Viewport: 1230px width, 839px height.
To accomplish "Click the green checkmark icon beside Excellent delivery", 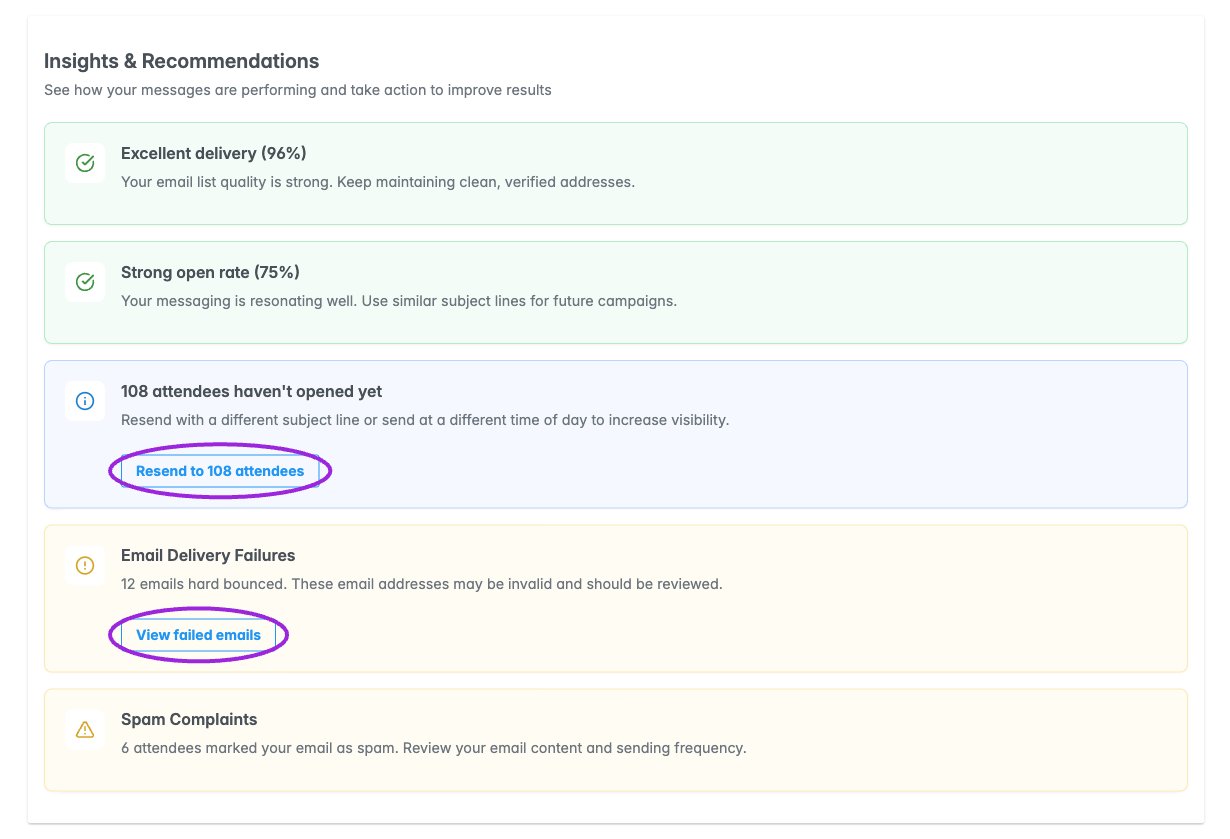I will coord(85,163).
